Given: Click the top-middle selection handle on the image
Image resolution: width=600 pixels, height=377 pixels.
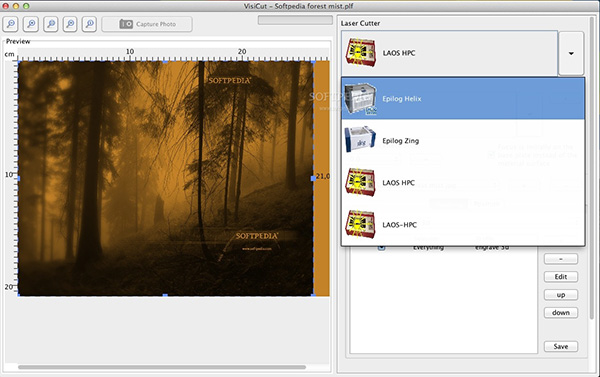Looking at the screenshot, I should (x=165, y=61).
